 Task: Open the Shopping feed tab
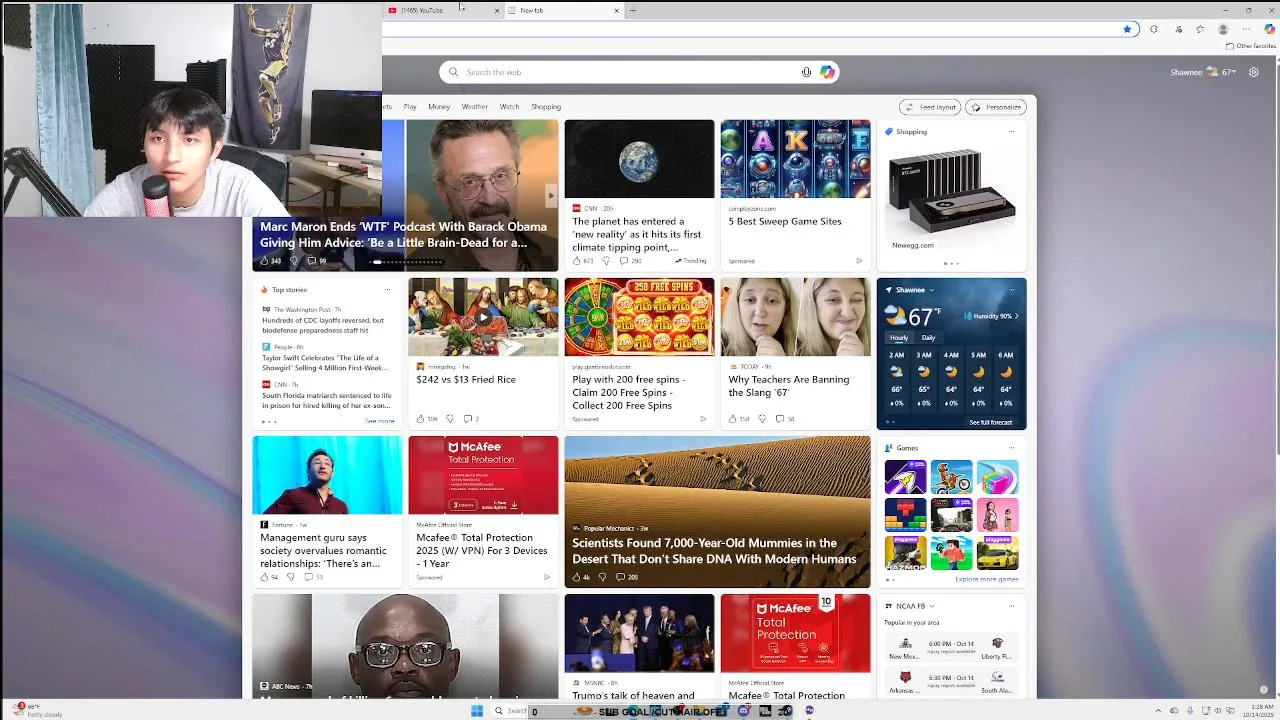(x=546, y=107)
